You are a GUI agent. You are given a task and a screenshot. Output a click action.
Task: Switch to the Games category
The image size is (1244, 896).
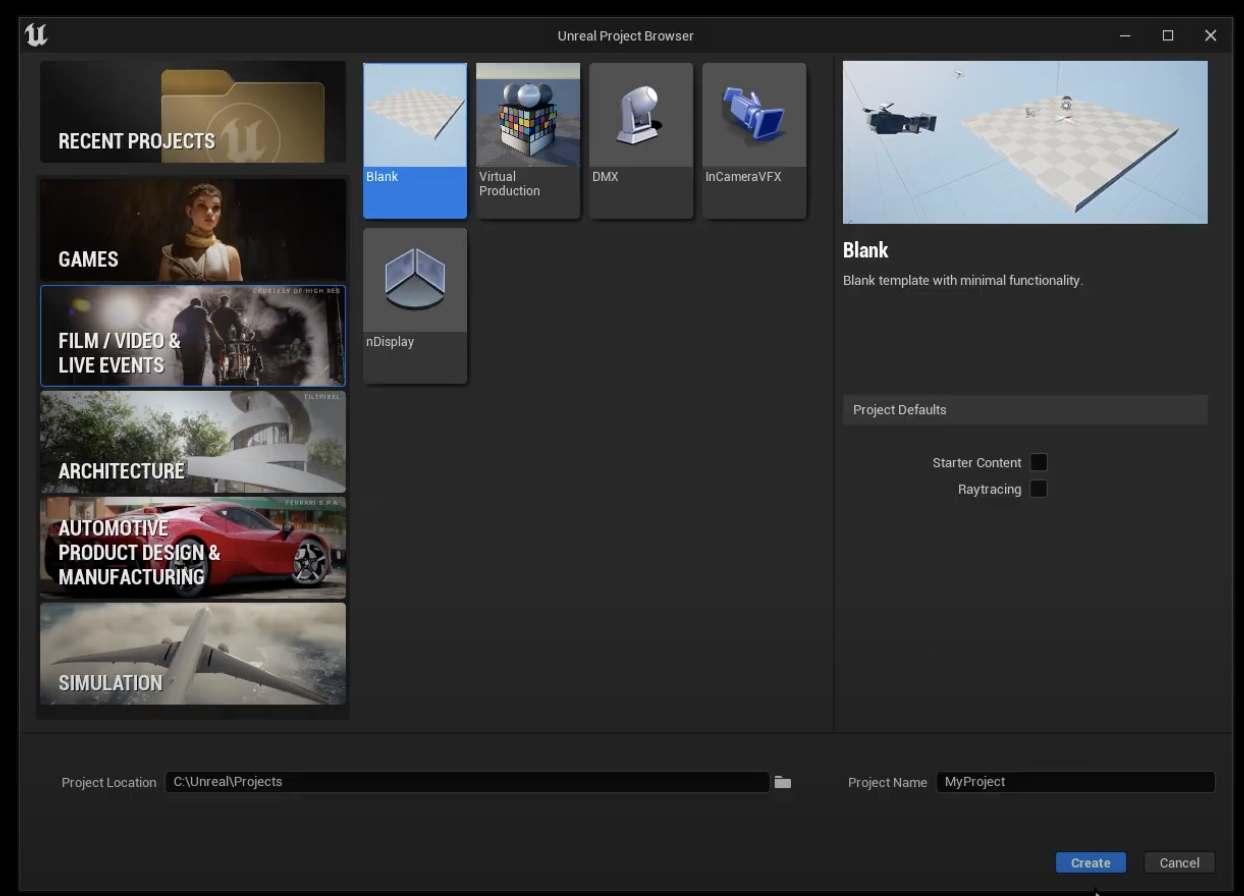pyautogui.click(x=192, y=230)
